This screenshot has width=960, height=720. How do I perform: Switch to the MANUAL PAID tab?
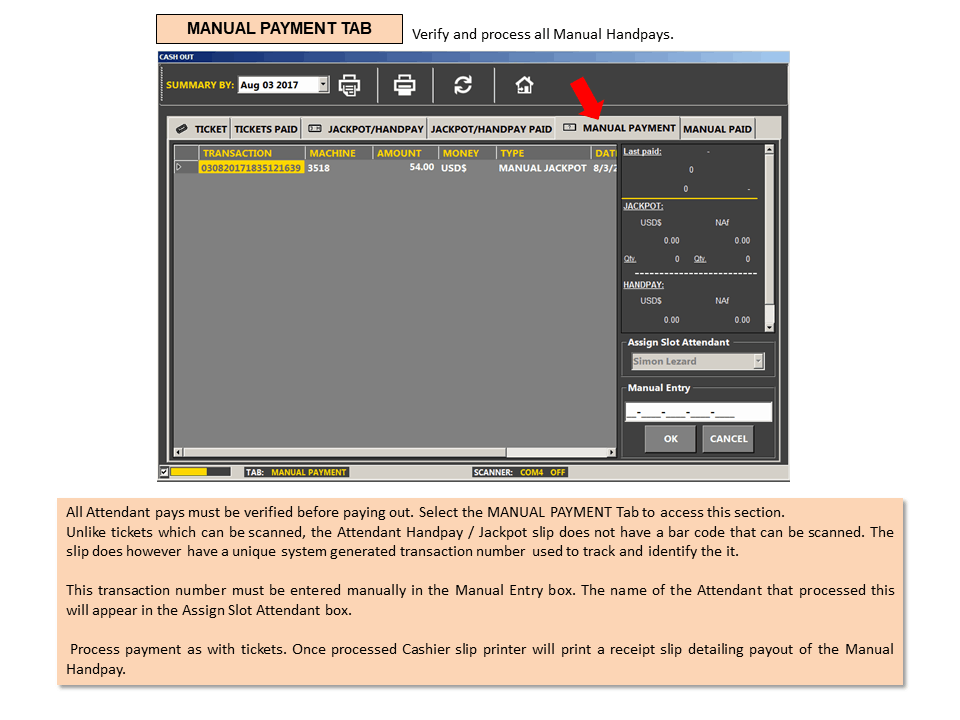click(x=717, y=129)
